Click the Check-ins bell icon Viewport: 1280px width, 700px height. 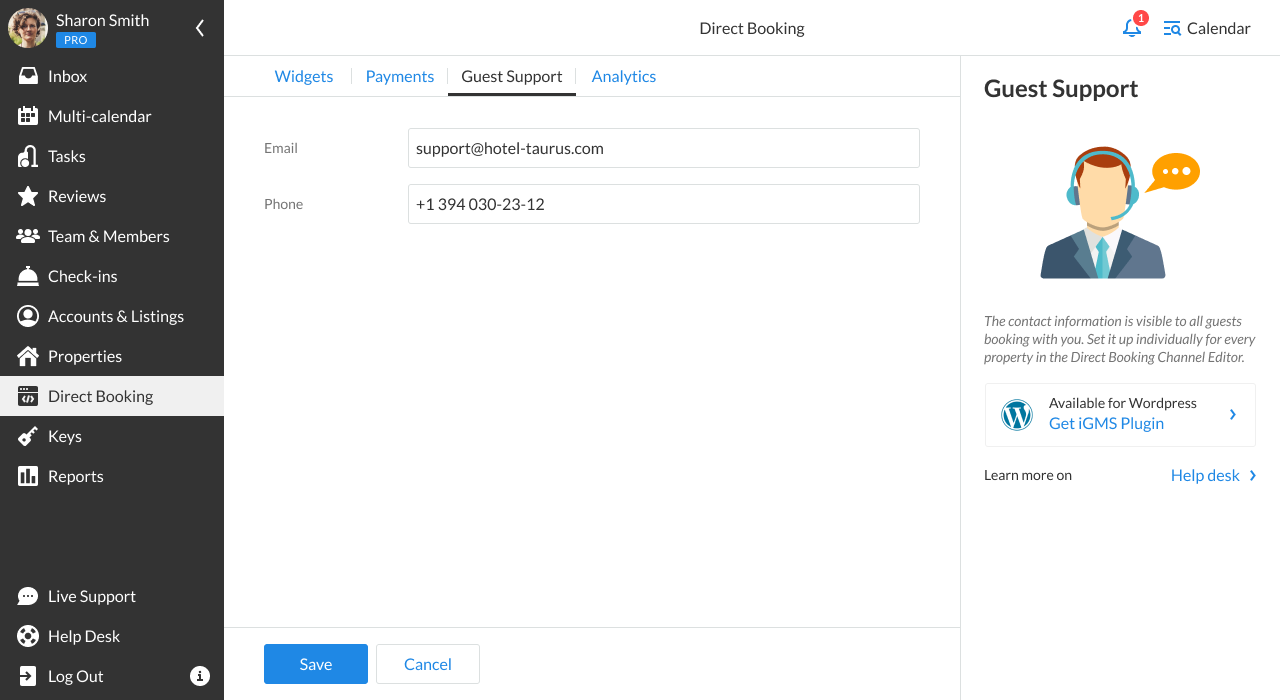[x=28, y=276]
